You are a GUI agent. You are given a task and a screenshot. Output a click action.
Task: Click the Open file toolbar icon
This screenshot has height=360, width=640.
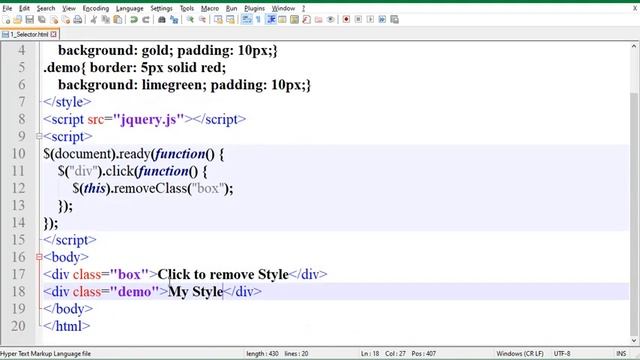[x=18, y=20]
